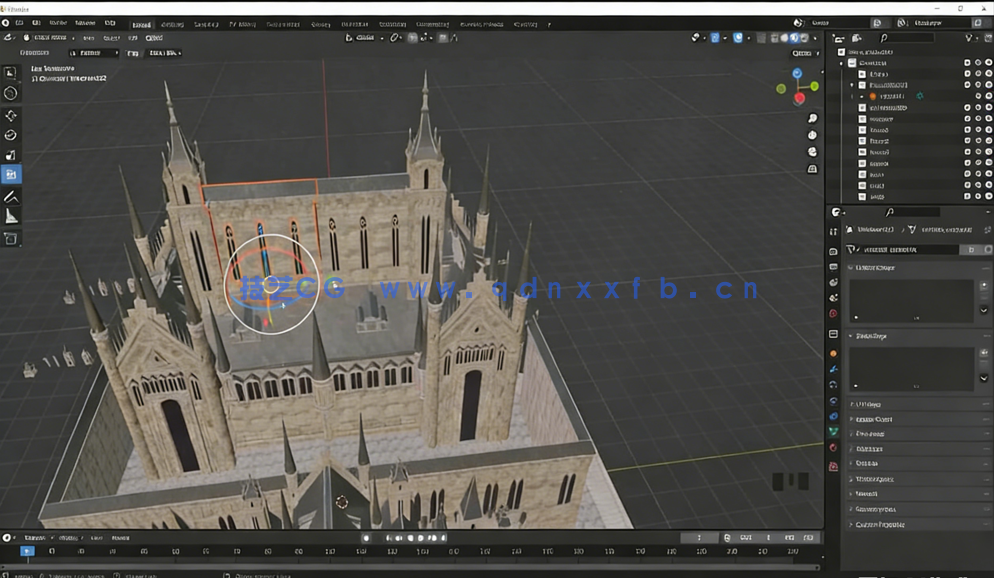Image resolution: width=994 pixels, height=578 pixels.
Task: Switch viewport to Material Preview shading
Action: pyautogui.click(x=794, y=37)
